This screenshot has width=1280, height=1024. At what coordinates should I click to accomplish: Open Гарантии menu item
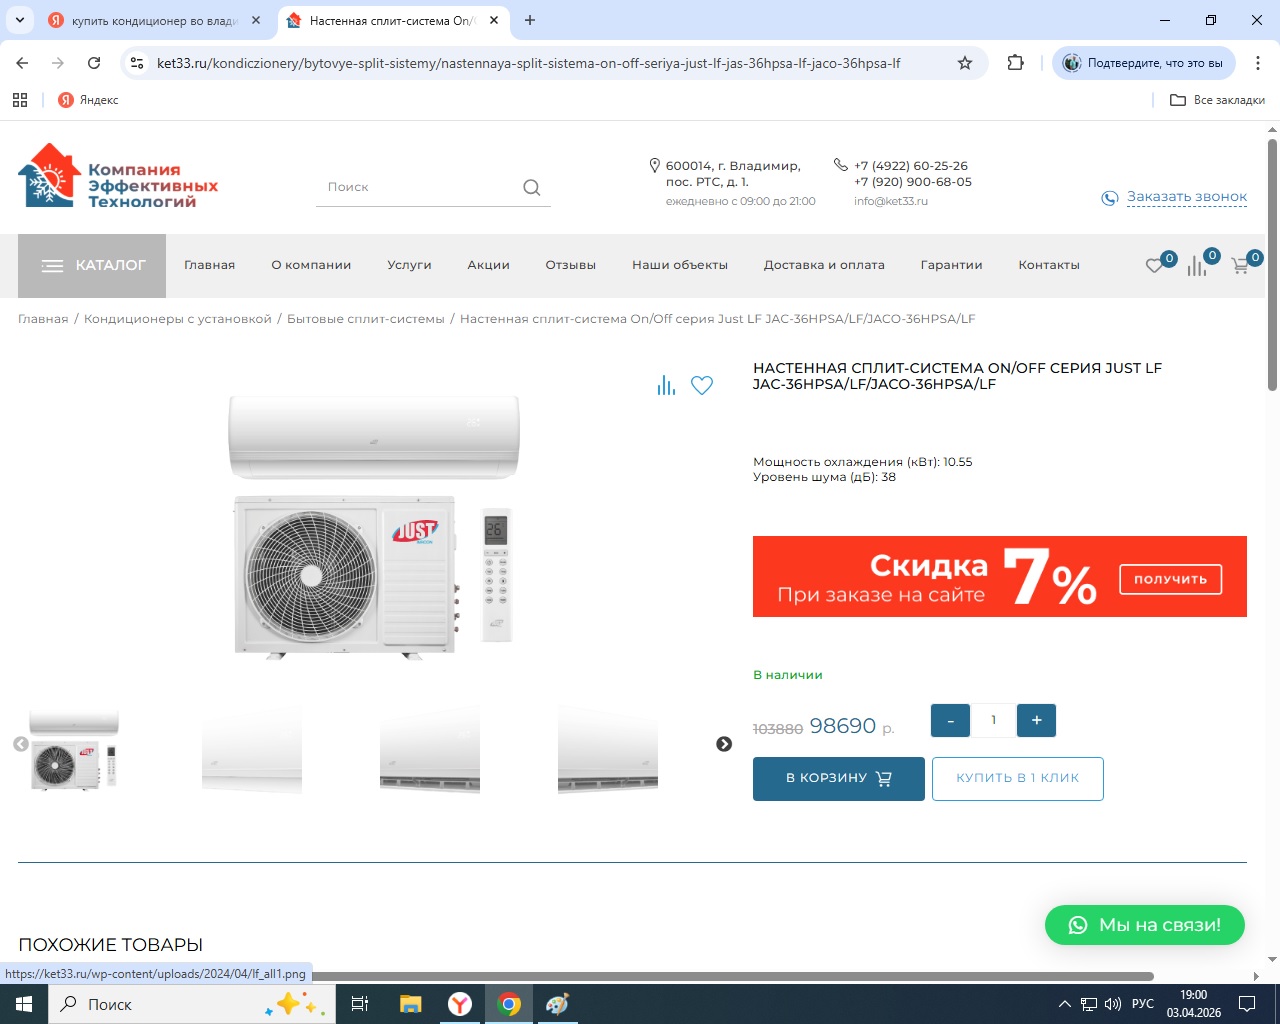coord(951,265)
